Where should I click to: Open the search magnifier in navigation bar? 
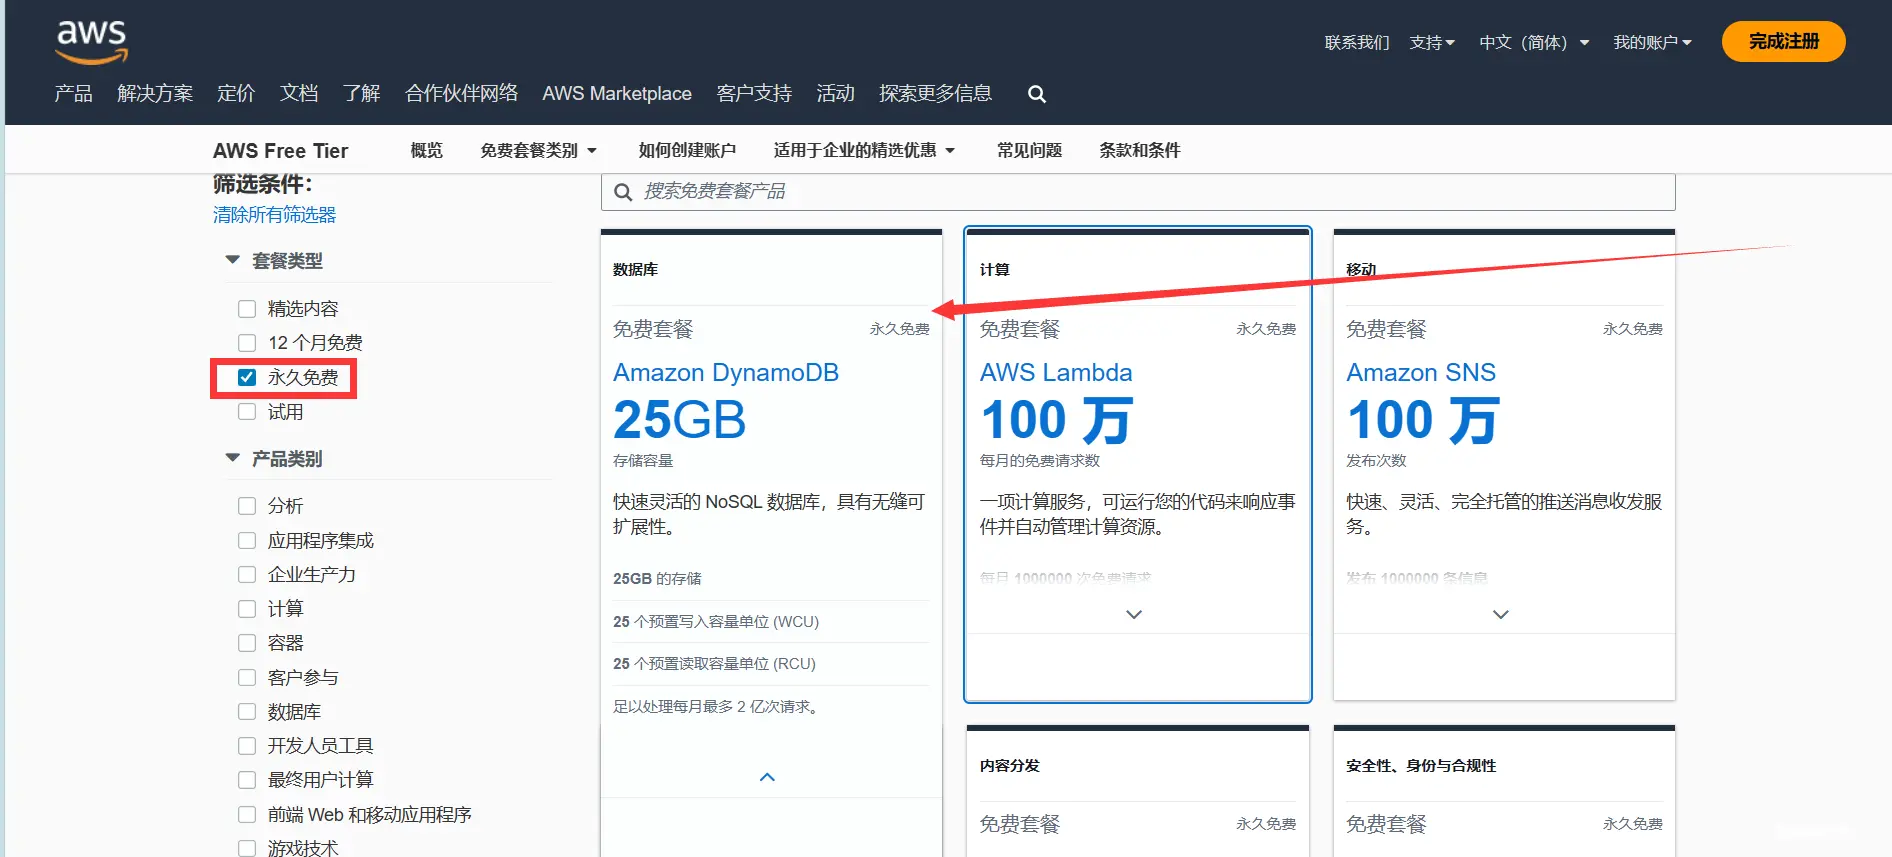[x=1037, y=94]
